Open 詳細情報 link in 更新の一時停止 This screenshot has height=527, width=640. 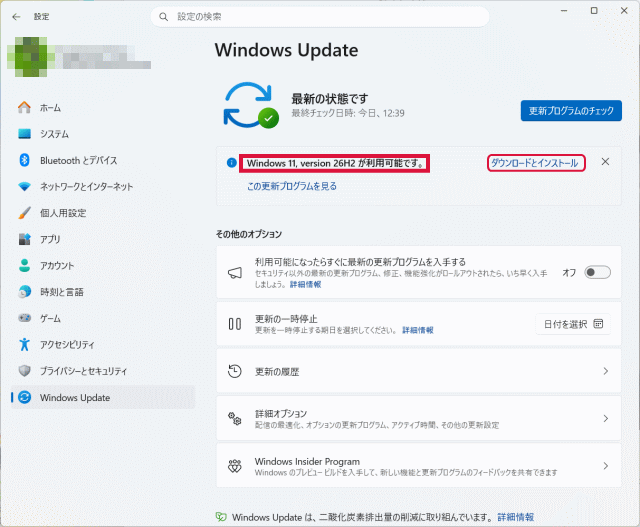(418, 330)
